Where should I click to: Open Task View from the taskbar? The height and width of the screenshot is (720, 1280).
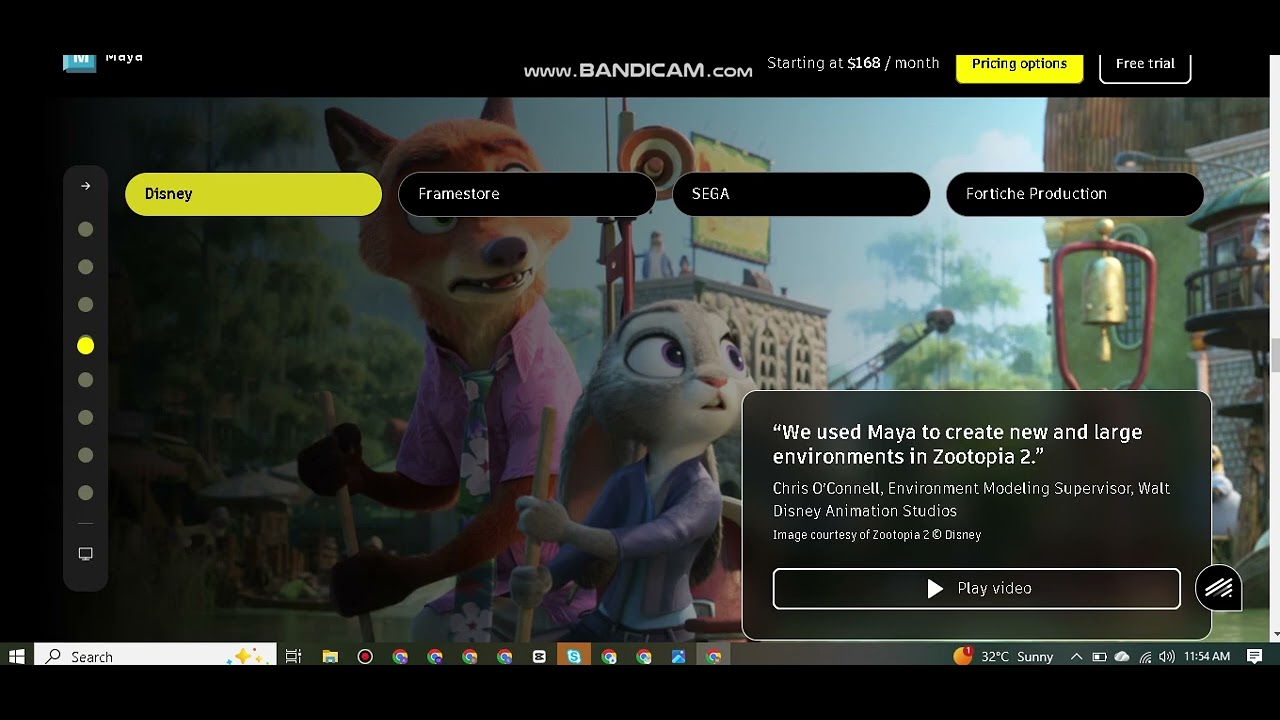tap(294, 656)
